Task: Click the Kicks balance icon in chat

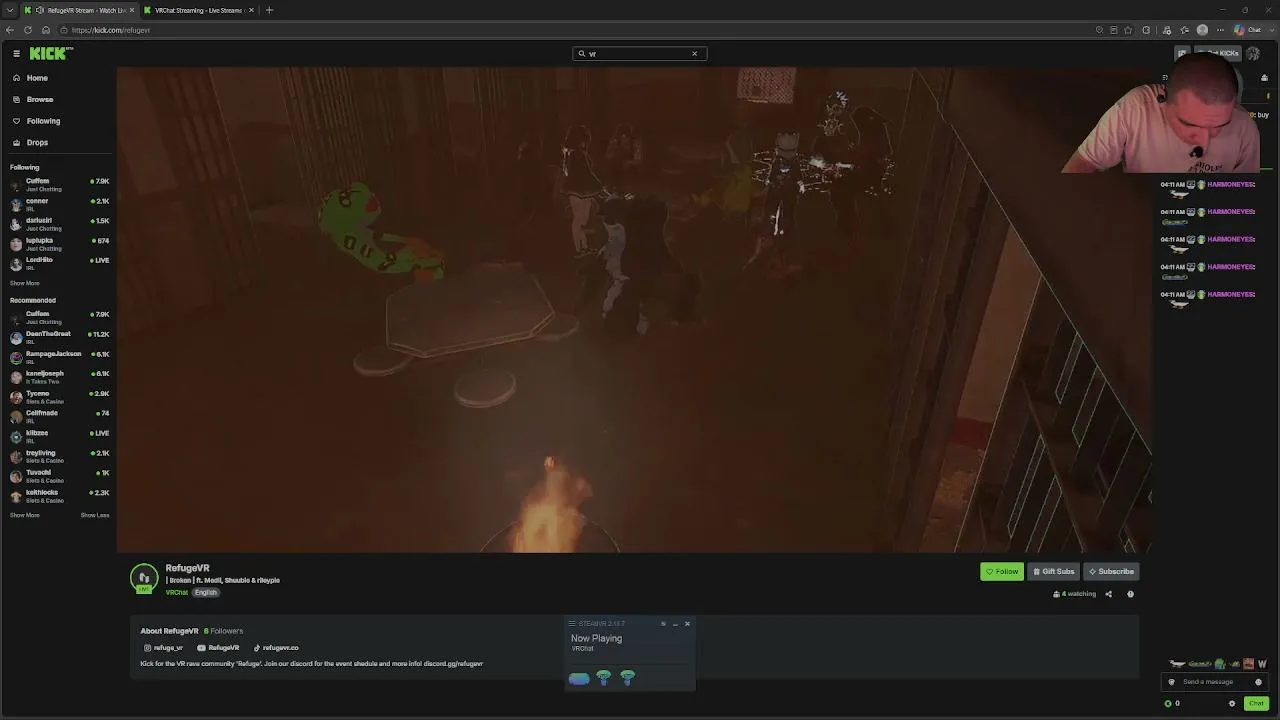Action: pos(1168,703)
